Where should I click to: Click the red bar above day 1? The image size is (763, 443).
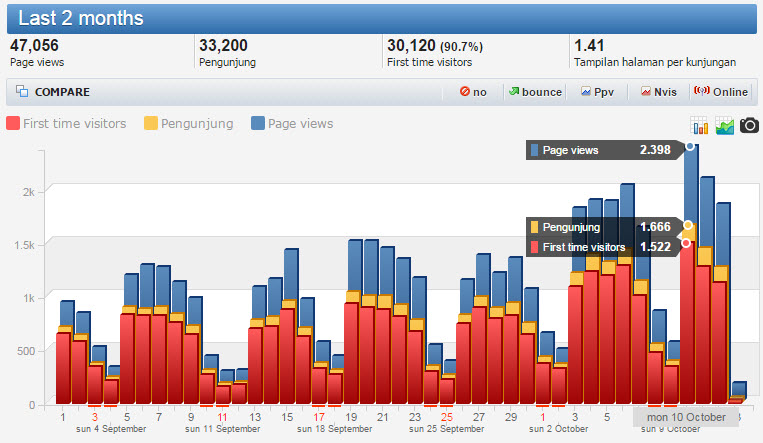tap(64, 368)
